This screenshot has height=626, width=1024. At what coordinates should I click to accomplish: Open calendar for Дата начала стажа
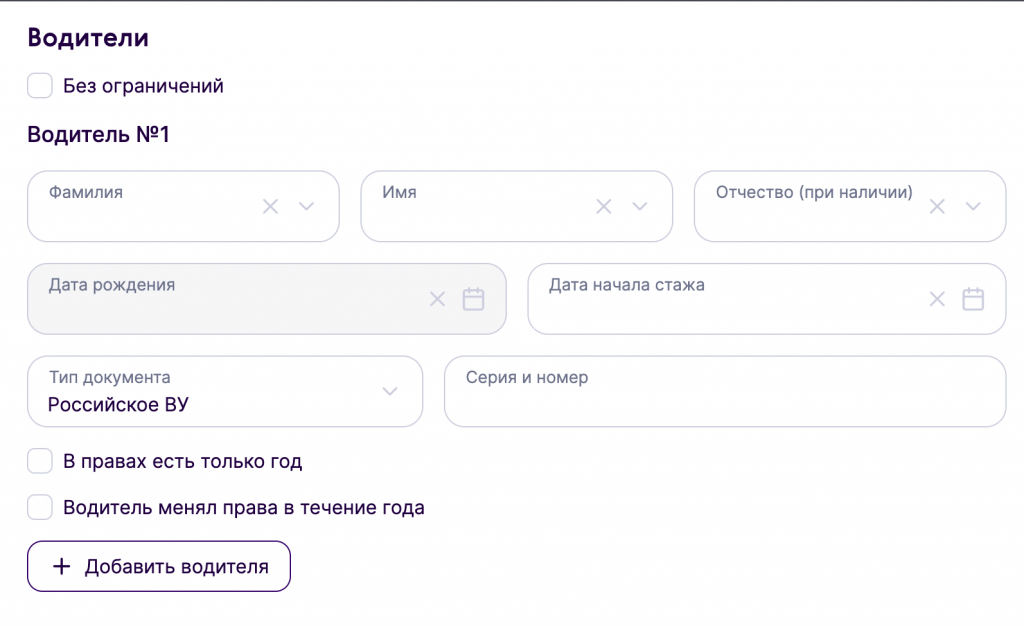[973, 299]
